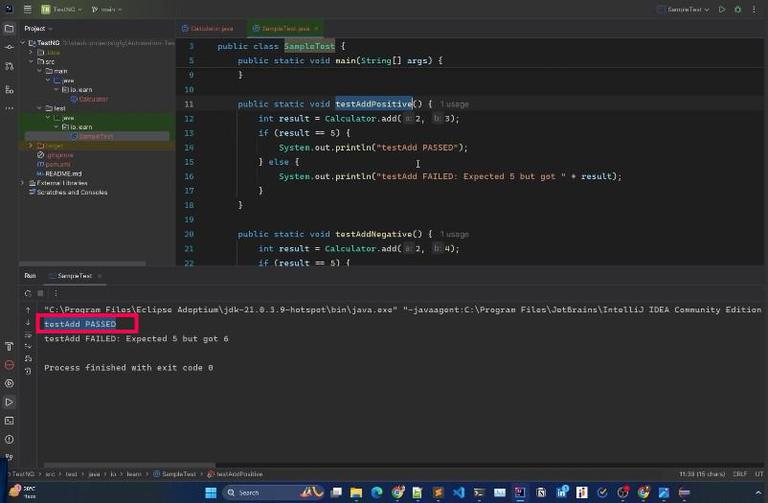This screenshot has height=503, width=768.
Task: Open the Git tool window icon
Action: (9, 456)
